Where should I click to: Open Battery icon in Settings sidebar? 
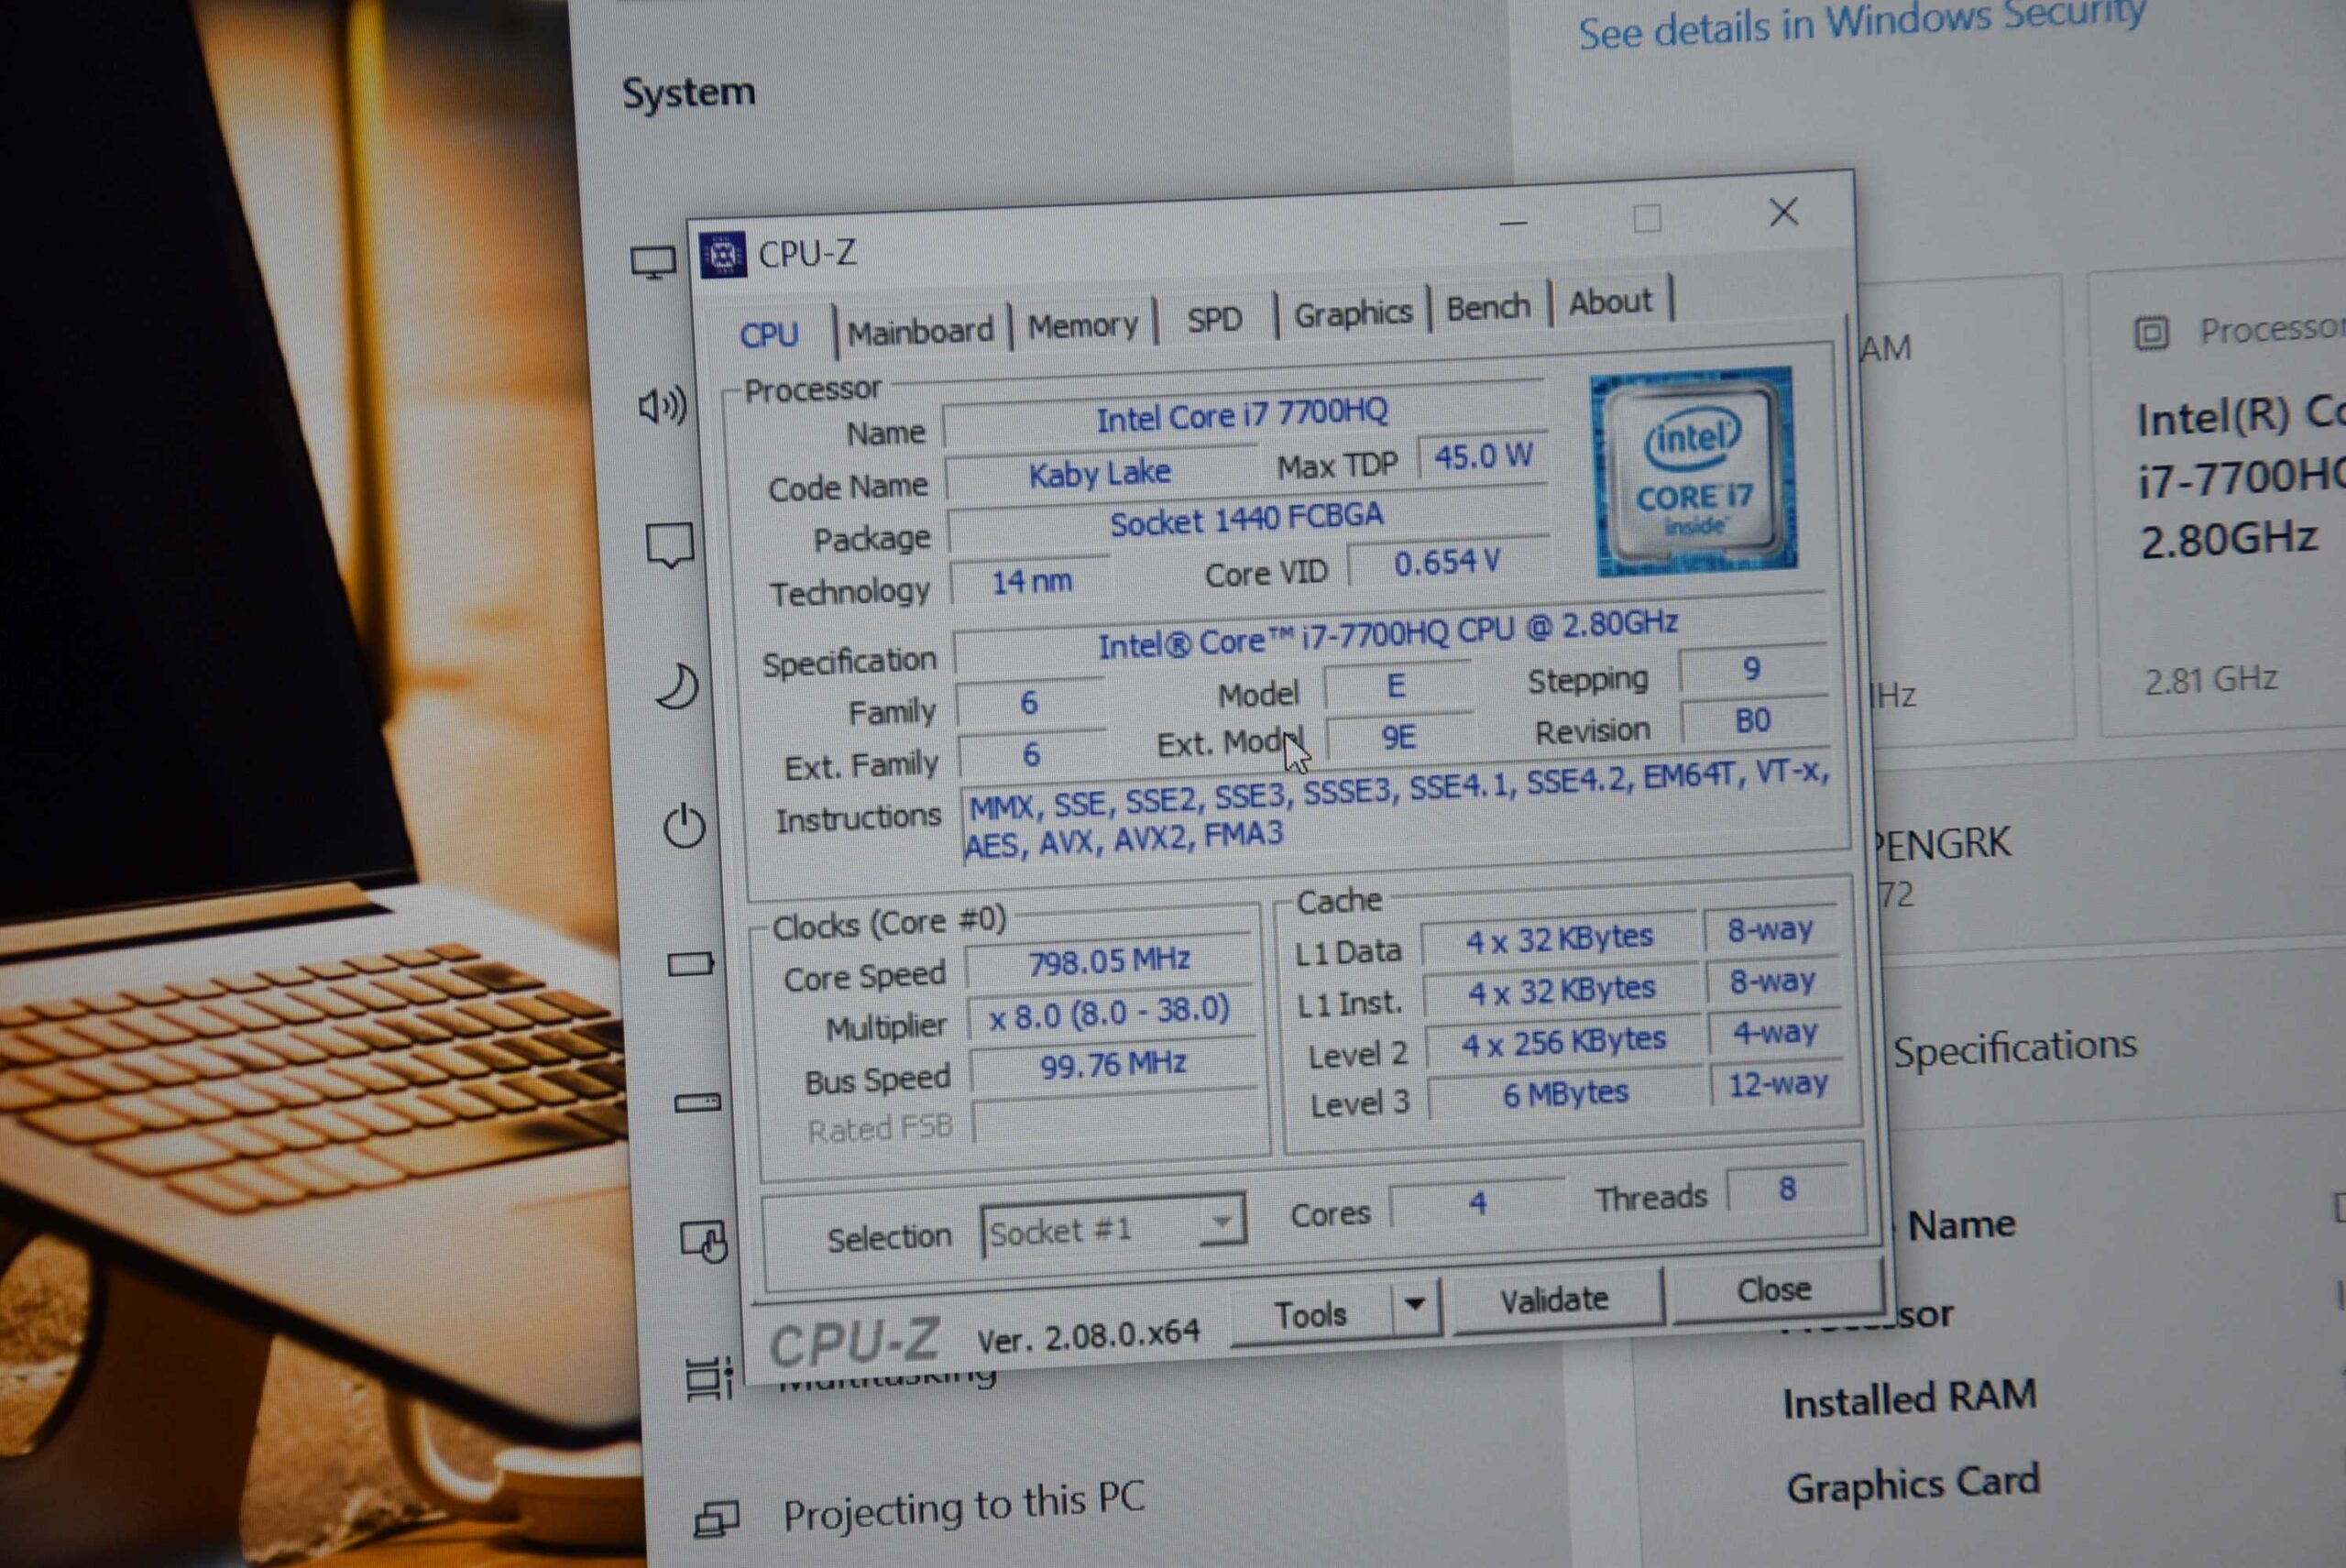690,964
